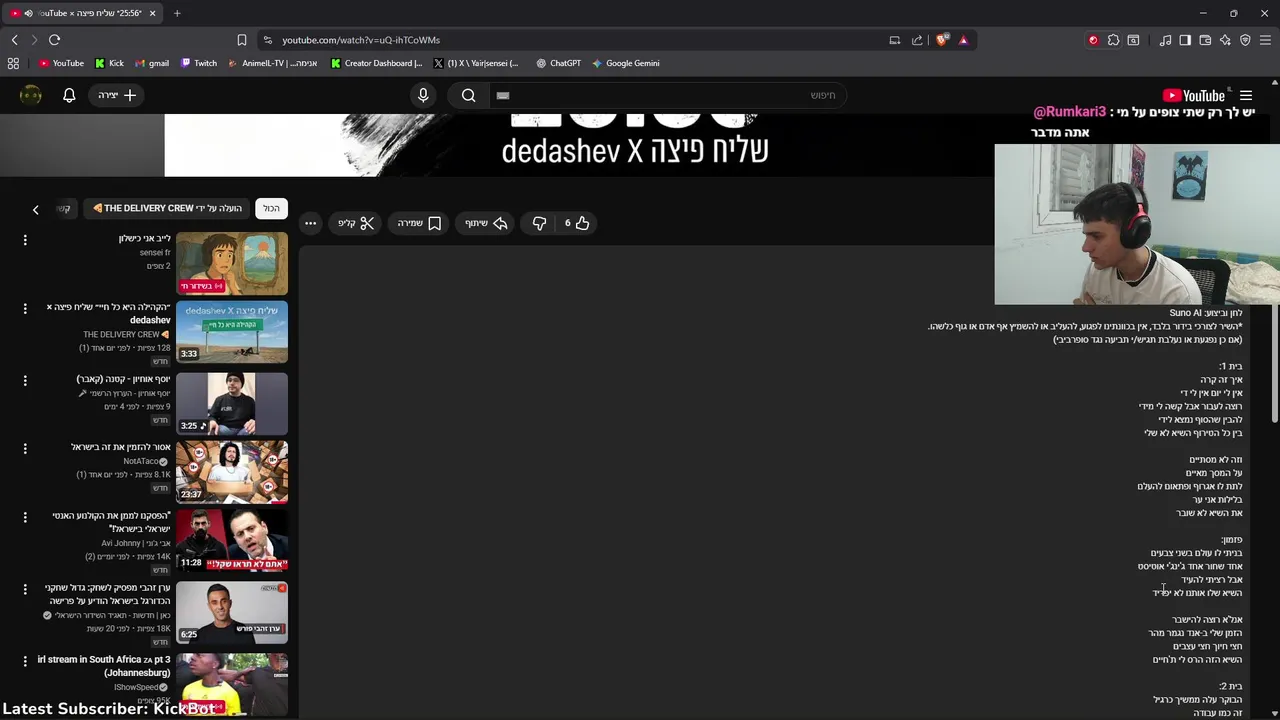Open the browser main menu icon
This screenshot has height=720, width=1280.
1265,40
